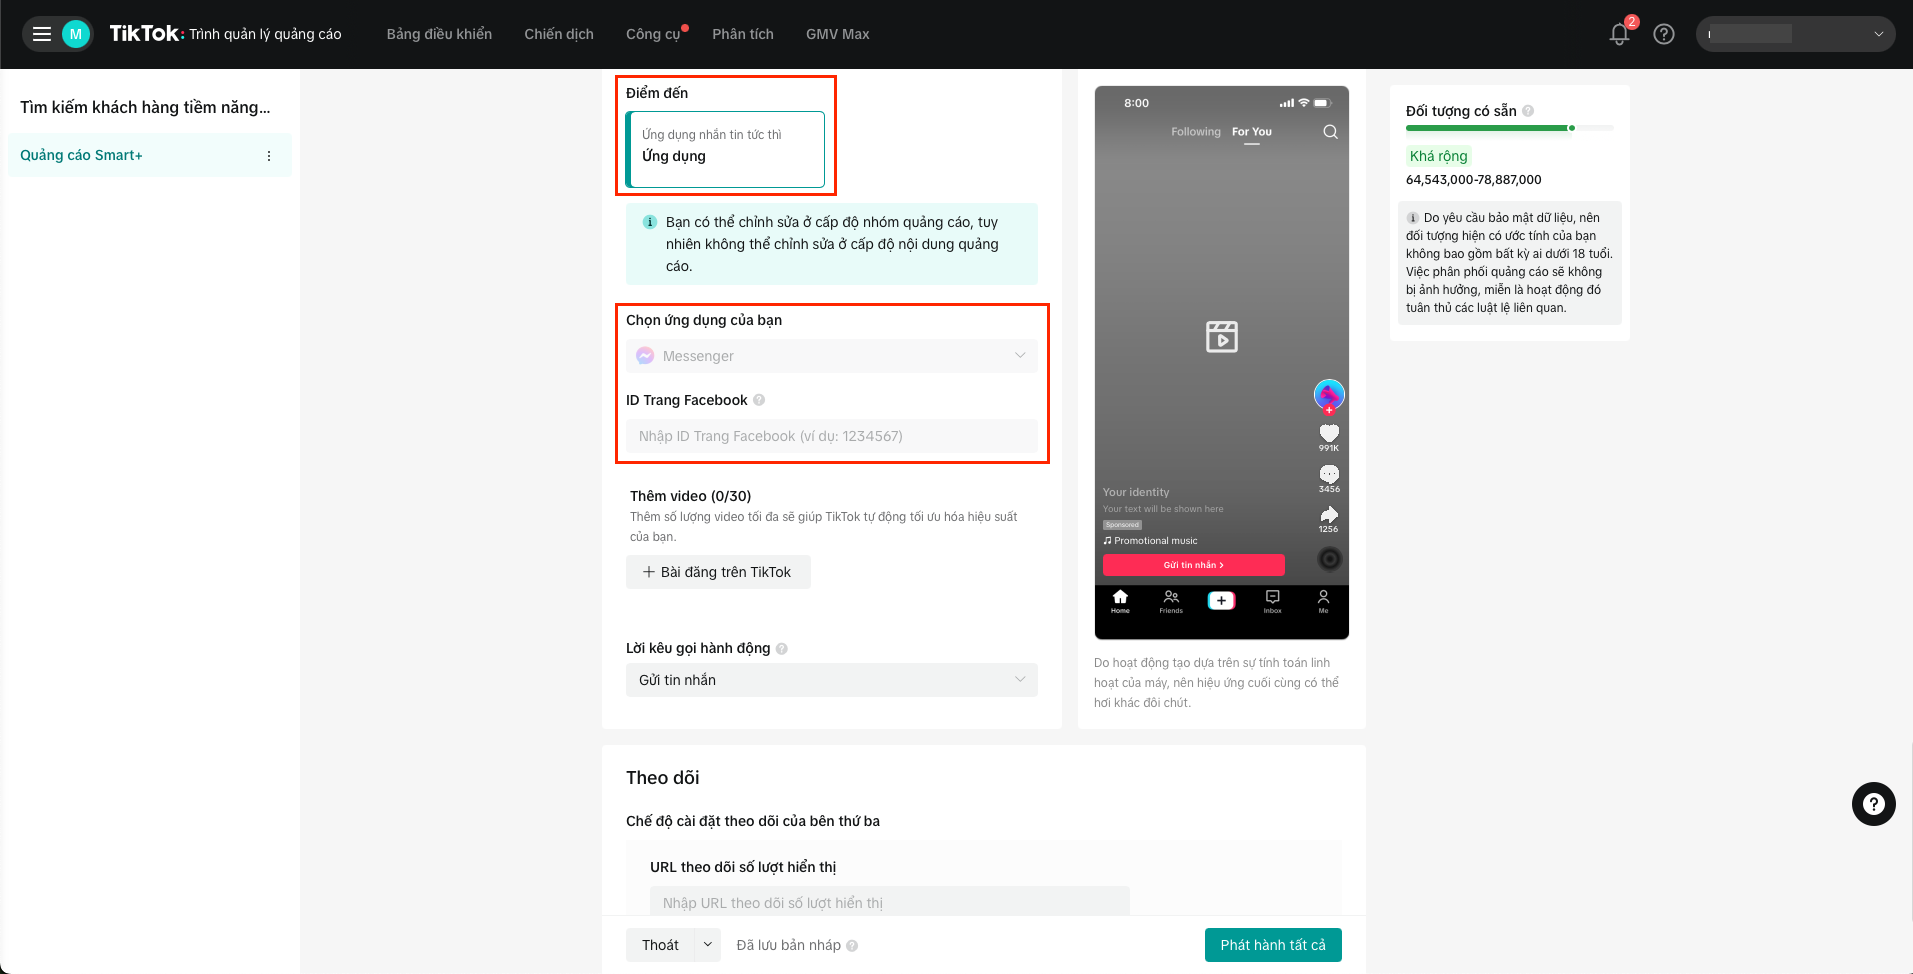Click the three-dot menu beside Quảng cáo Smart+
Viewport: 1913px width, 974px height.
tap(269, 156)
